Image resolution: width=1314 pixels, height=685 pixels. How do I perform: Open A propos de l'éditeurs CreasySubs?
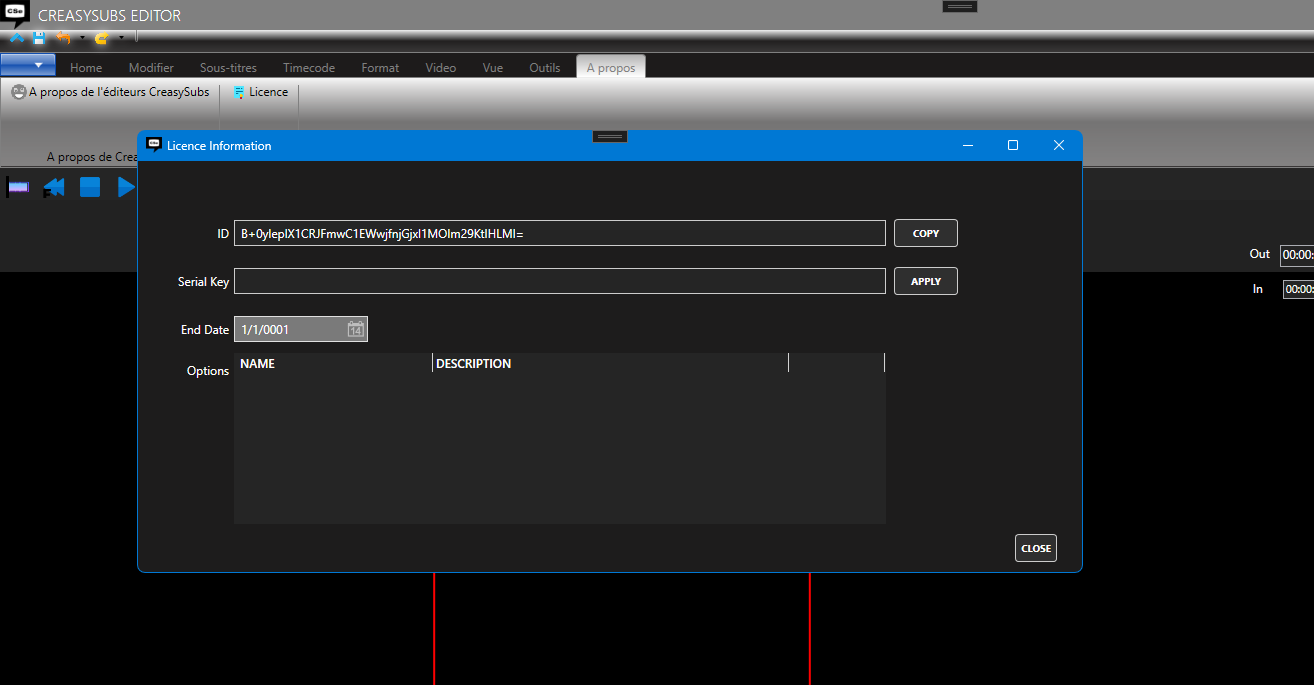[x=110, y=92]
